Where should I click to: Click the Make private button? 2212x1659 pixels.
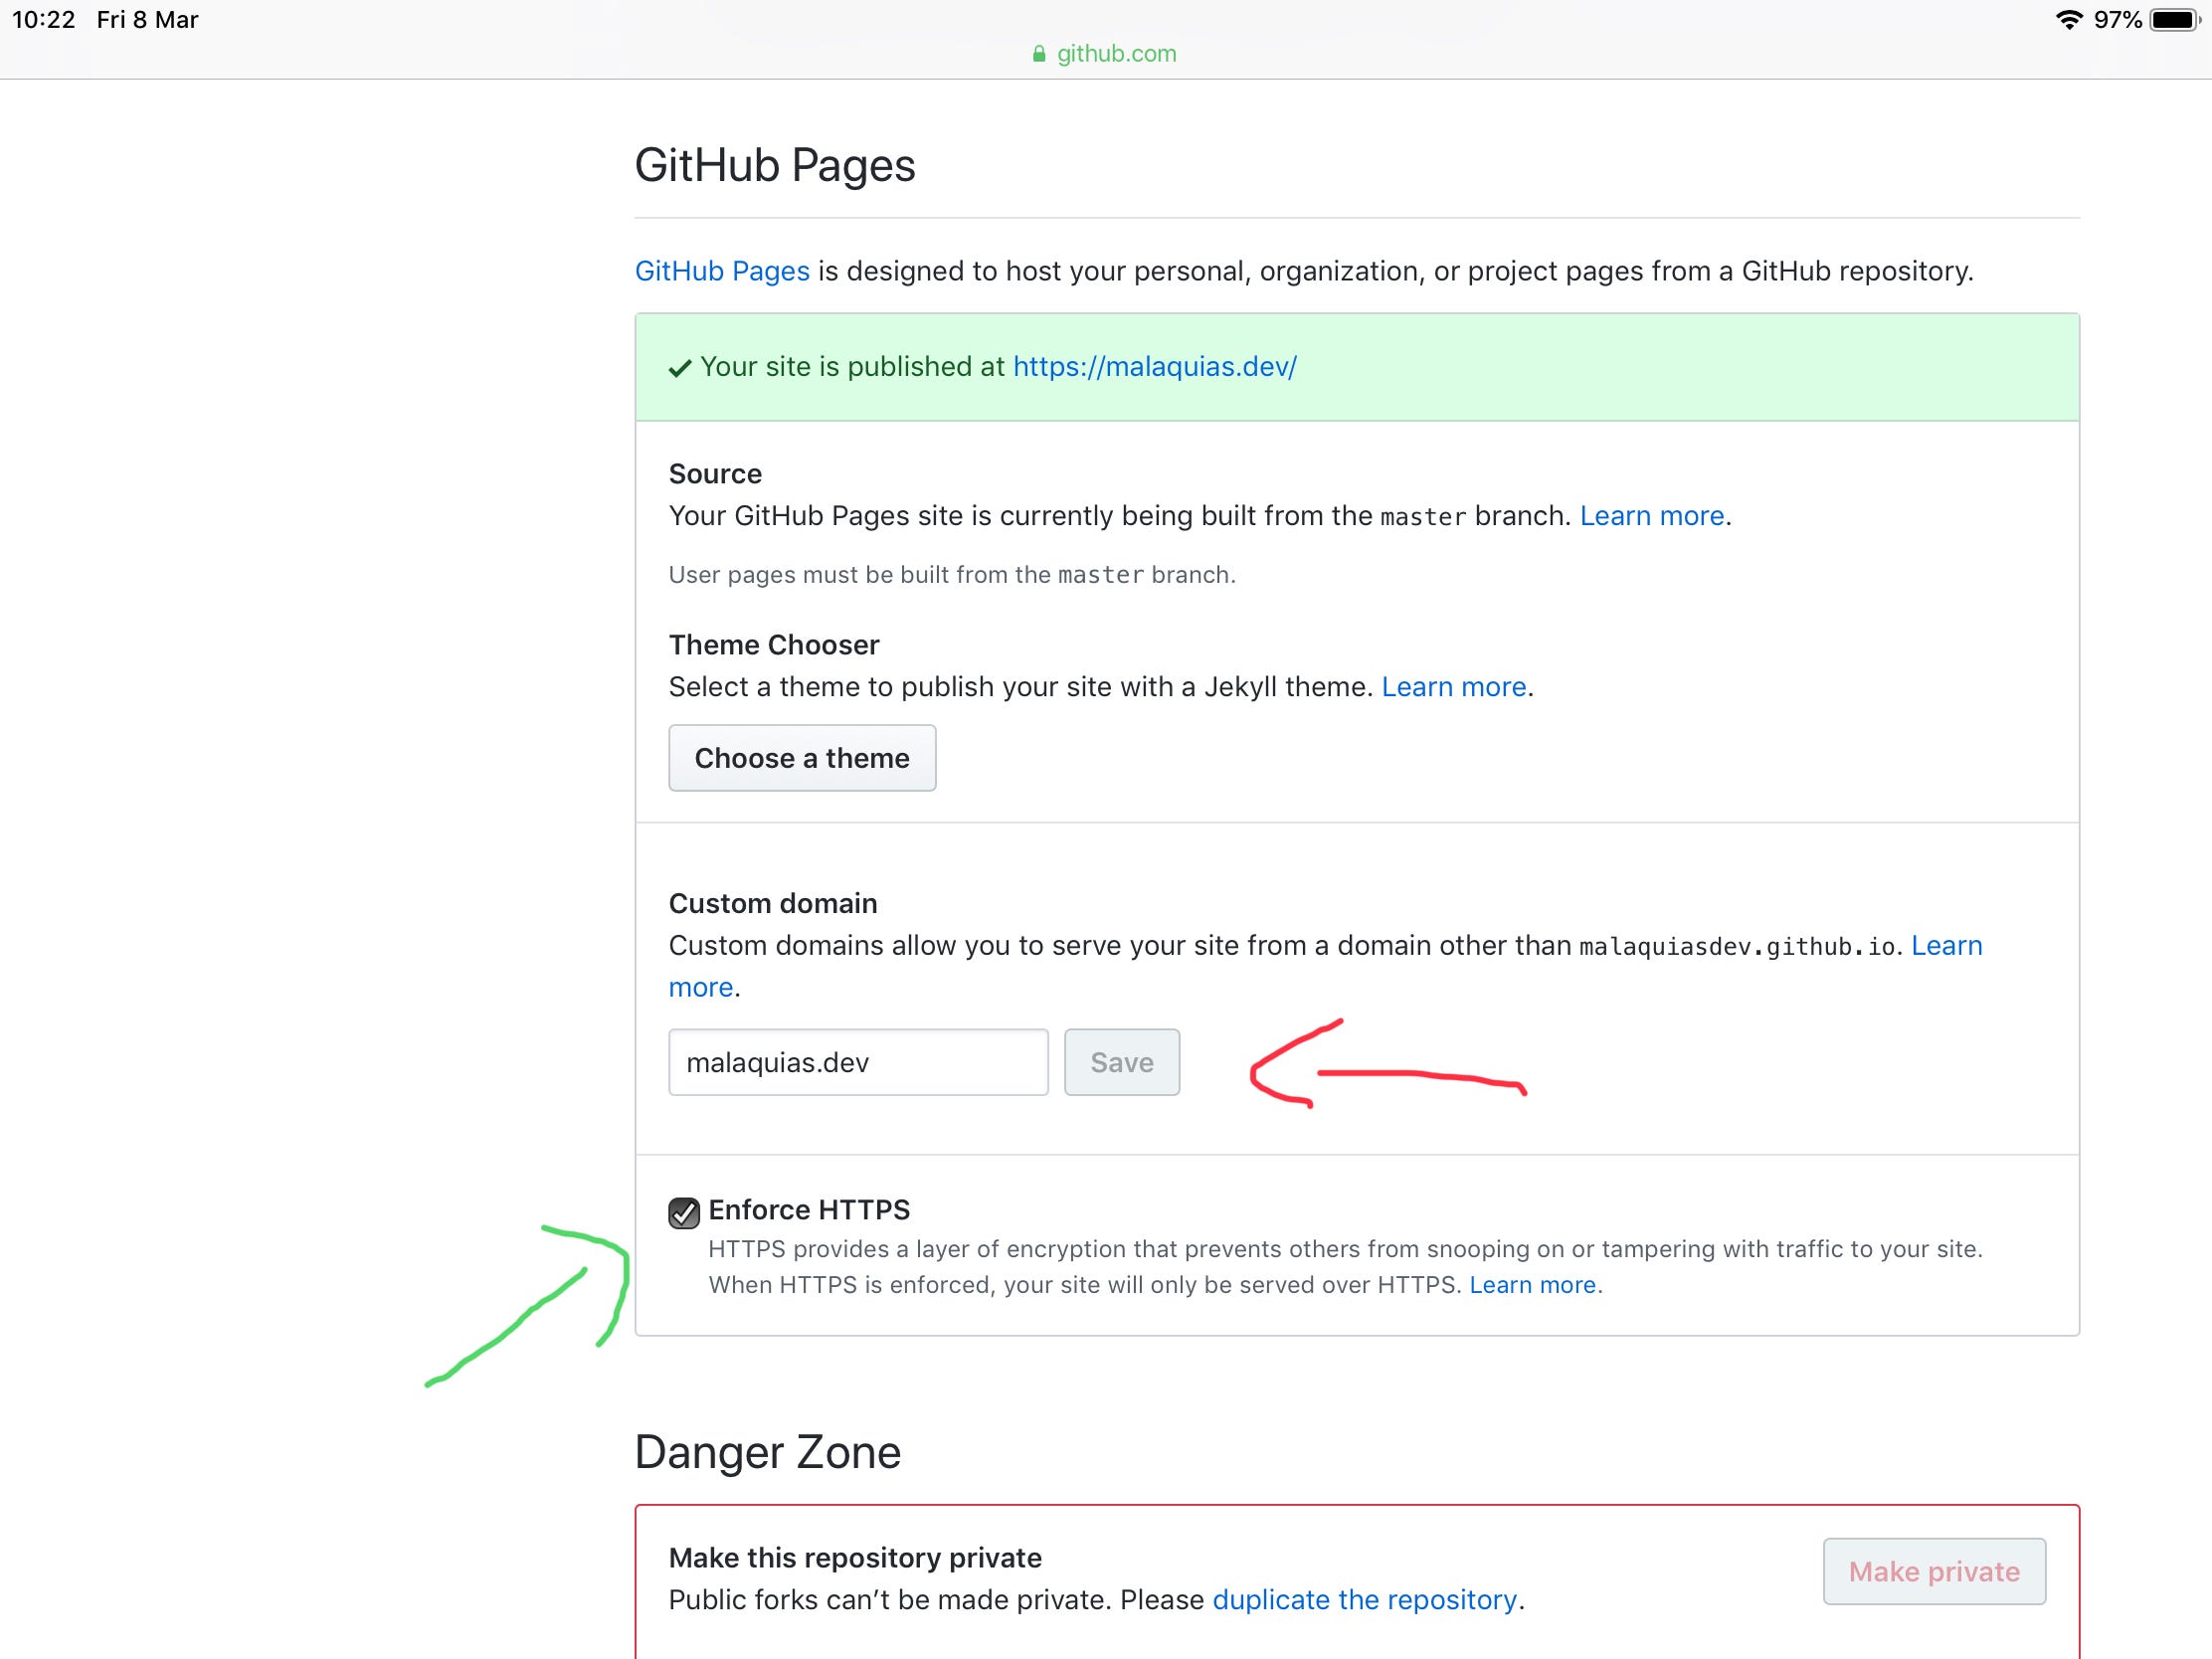1934,1571
